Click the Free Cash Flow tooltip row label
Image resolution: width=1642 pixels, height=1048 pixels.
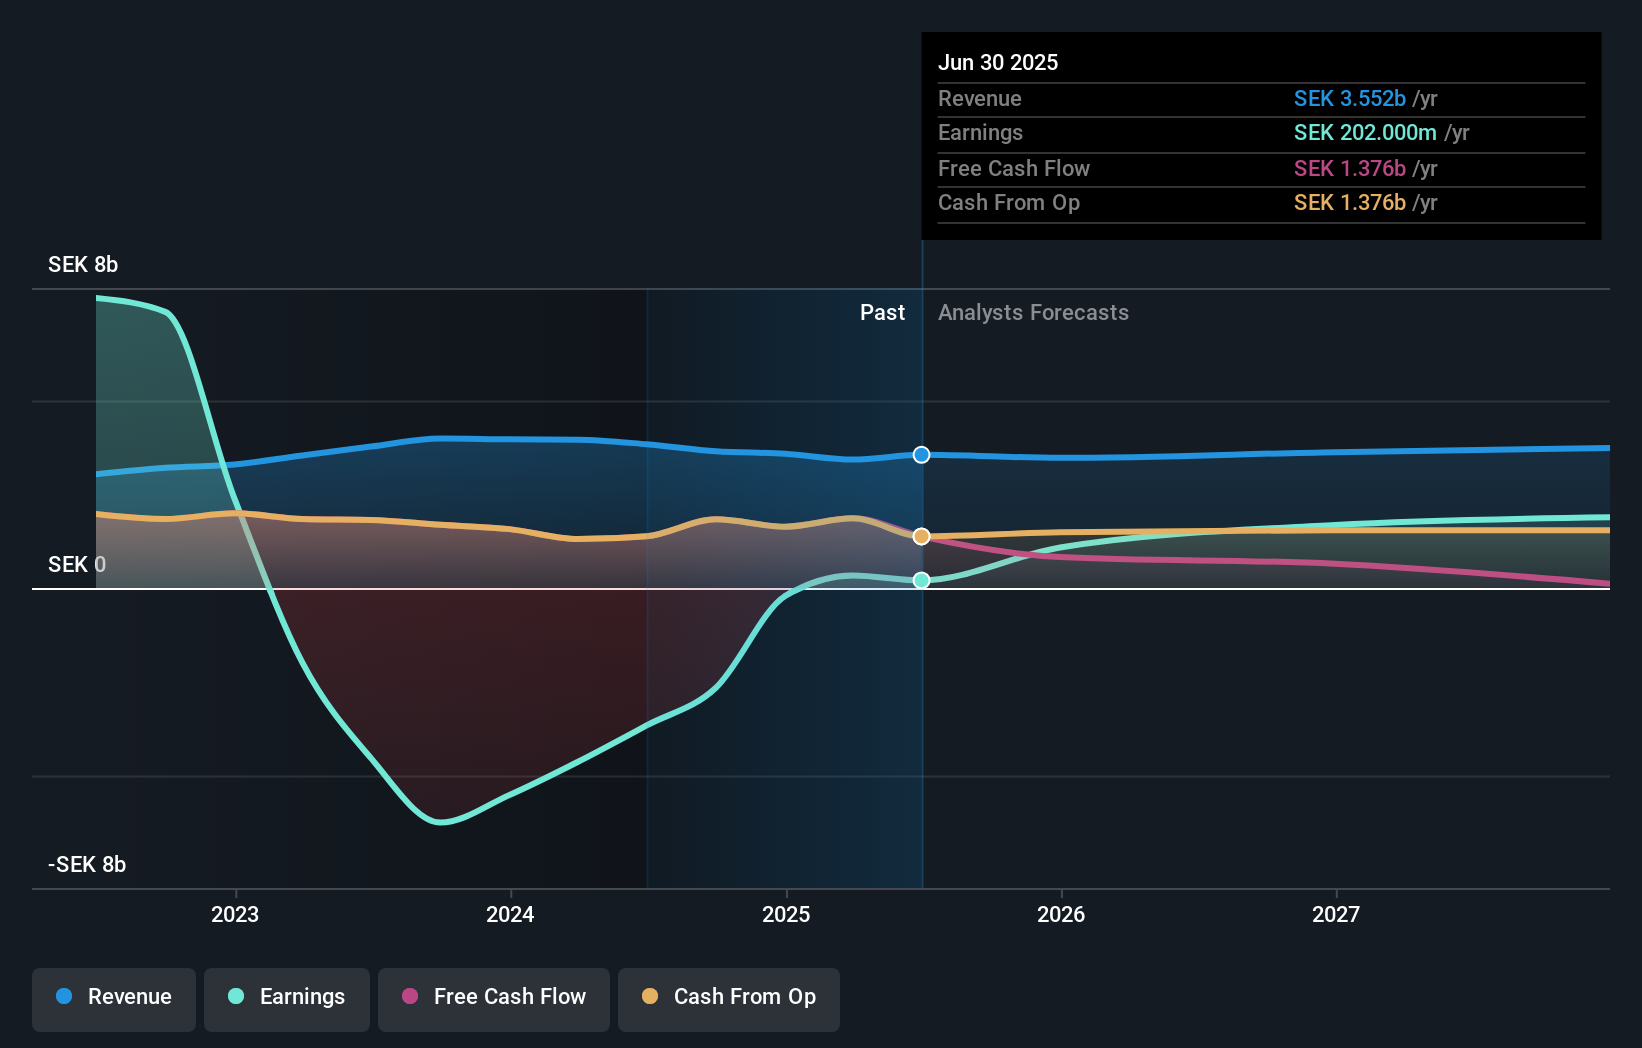click(1014, 169)
